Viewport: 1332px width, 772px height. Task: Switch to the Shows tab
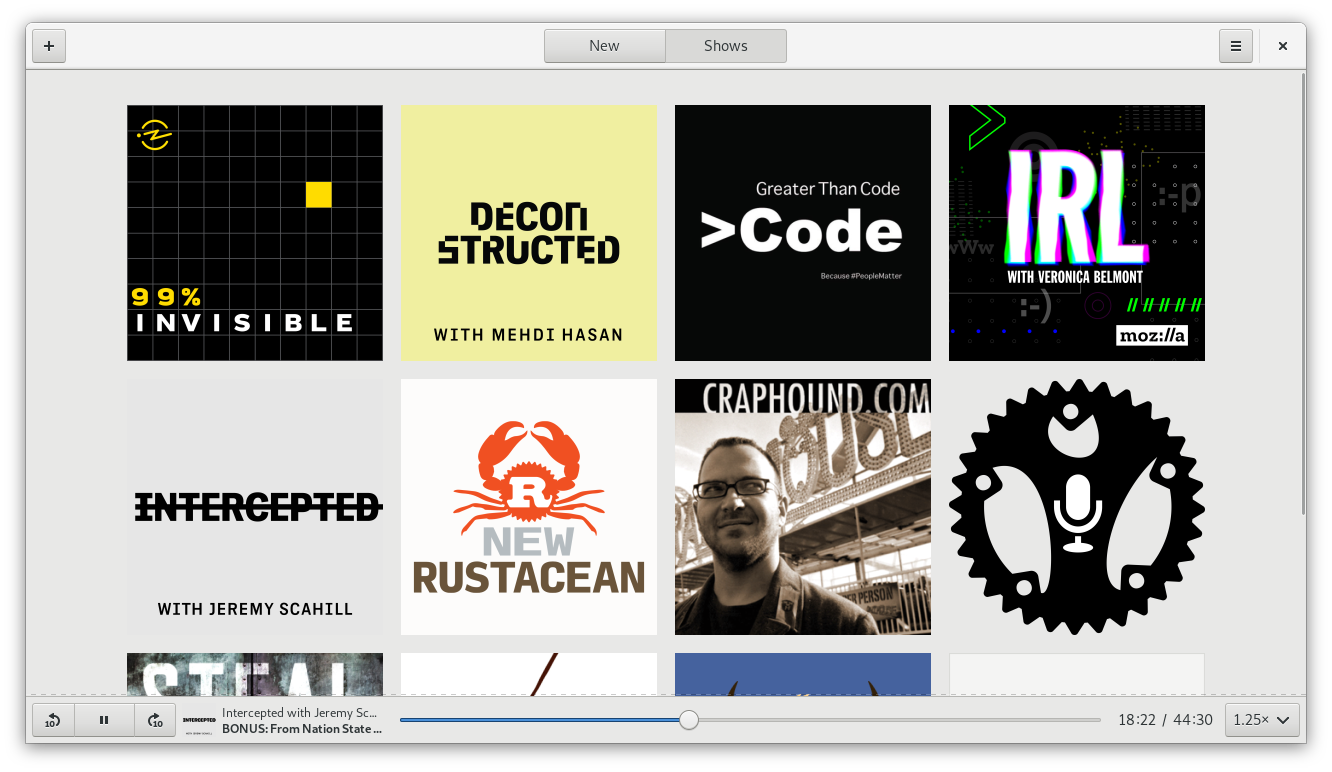725,46
